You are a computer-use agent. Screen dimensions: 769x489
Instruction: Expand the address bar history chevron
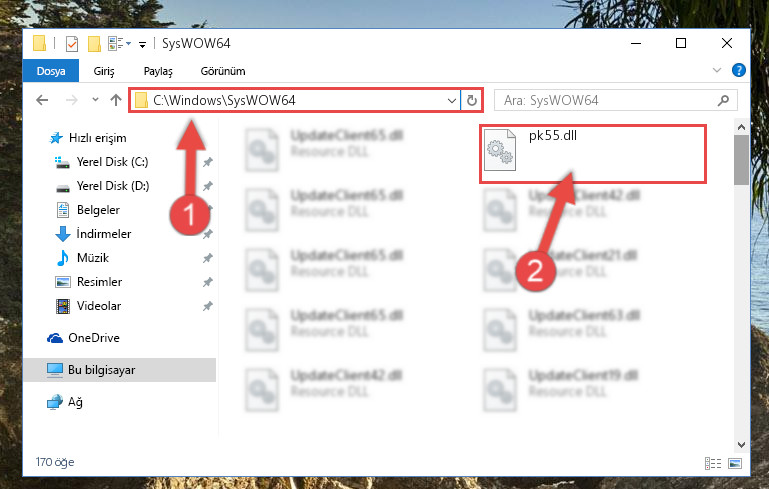pyautogui.click(x=452, y=101)
